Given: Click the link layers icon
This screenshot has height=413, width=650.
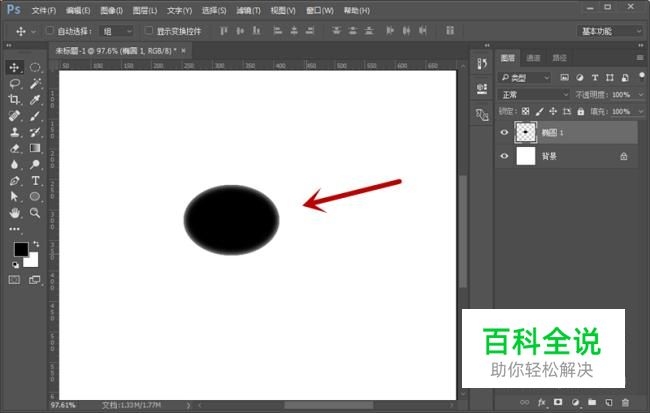Looking at the screenshot, I should pos(524,402).
